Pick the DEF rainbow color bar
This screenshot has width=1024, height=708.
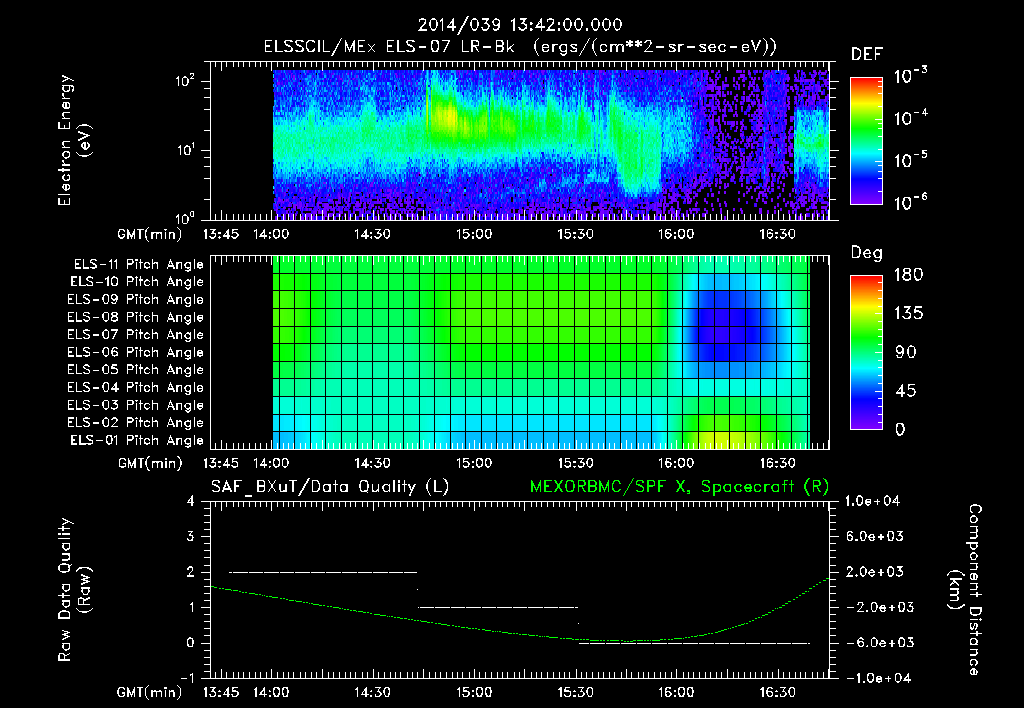[866, 141]
